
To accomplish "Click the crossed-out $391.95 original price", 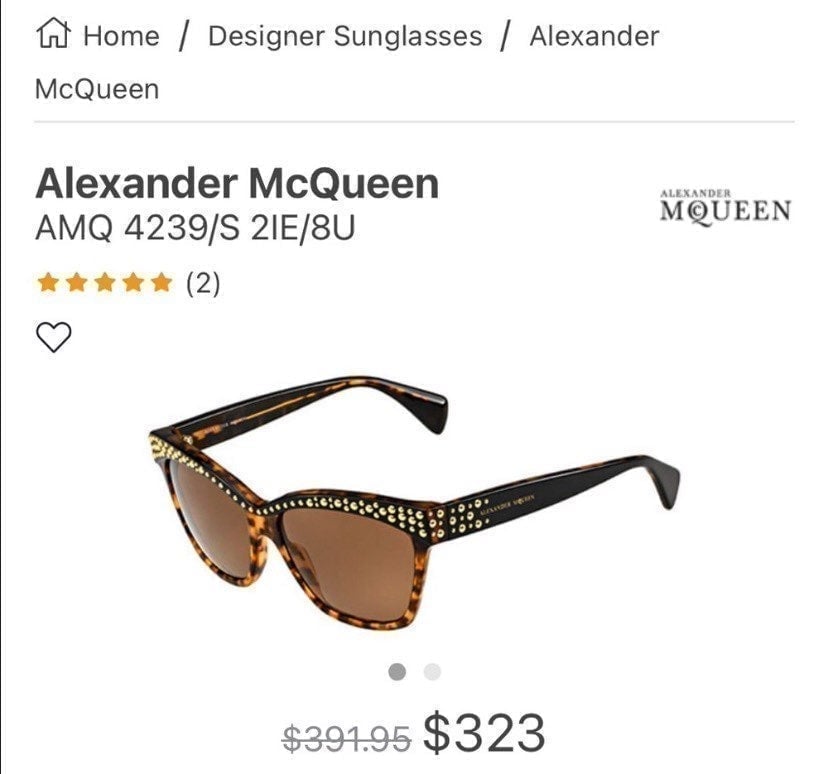I will [x=346, y=737].
